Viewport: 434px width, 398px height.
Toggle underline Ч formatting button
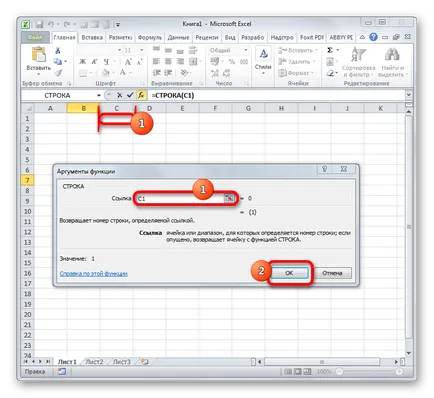click(106, 62)
